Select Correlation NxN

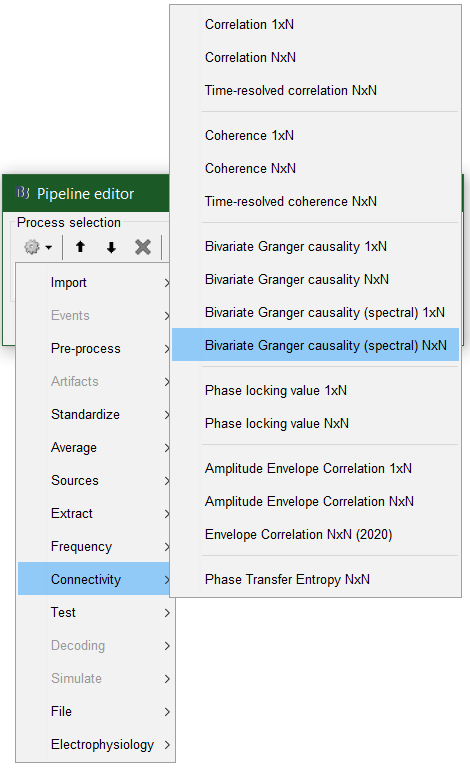coord(315,58)
